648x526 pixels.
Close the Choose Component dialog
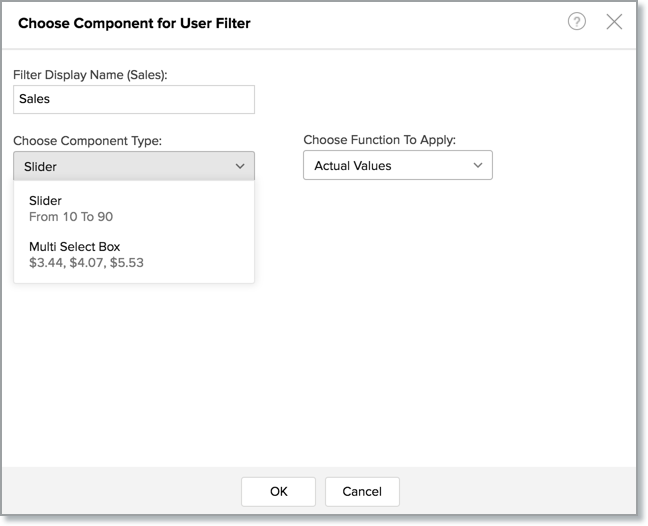pyautogui.click(x=614, y=22)
